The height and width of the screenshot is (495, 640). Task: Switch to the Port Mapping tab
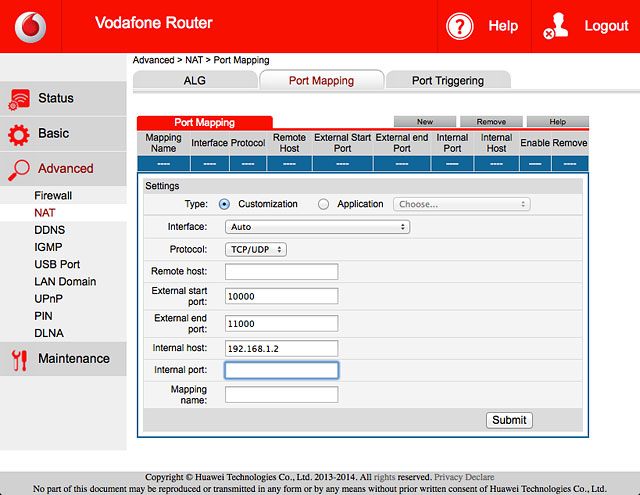[321, 80]
